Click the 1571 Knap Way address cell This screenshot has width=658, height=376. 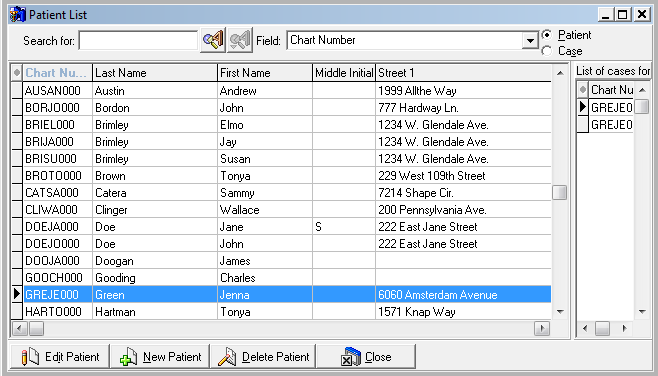[x=463, y=312]
